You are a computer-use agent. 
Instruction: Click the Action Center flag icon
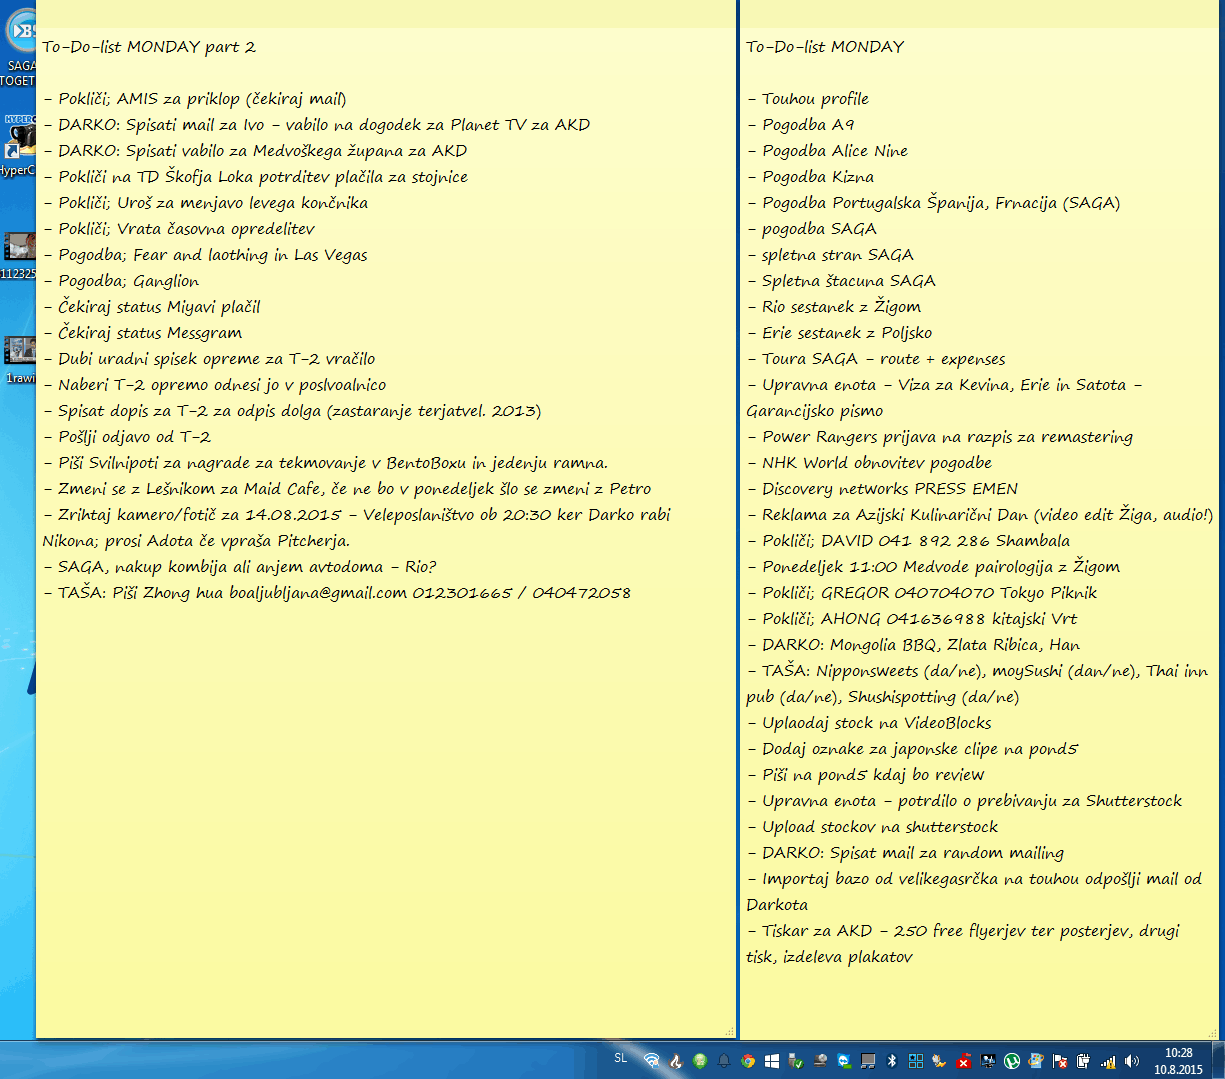point(1059,1061)
